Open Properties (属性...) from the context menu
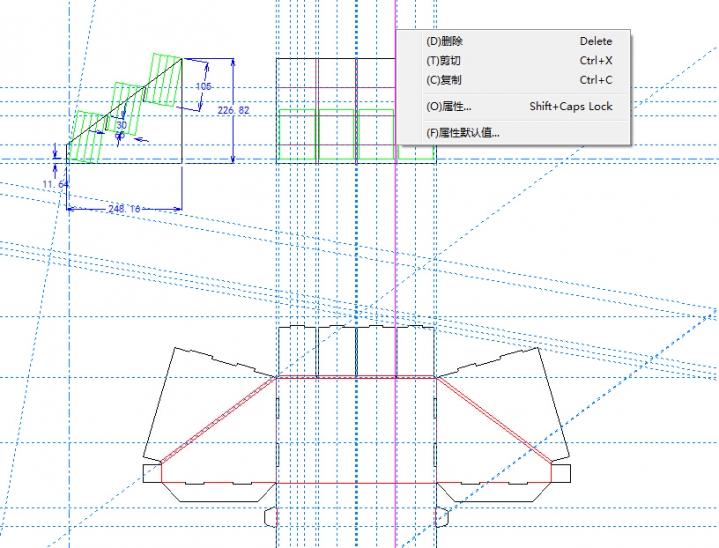Screen dimensions: 719x548 [450, 106]
